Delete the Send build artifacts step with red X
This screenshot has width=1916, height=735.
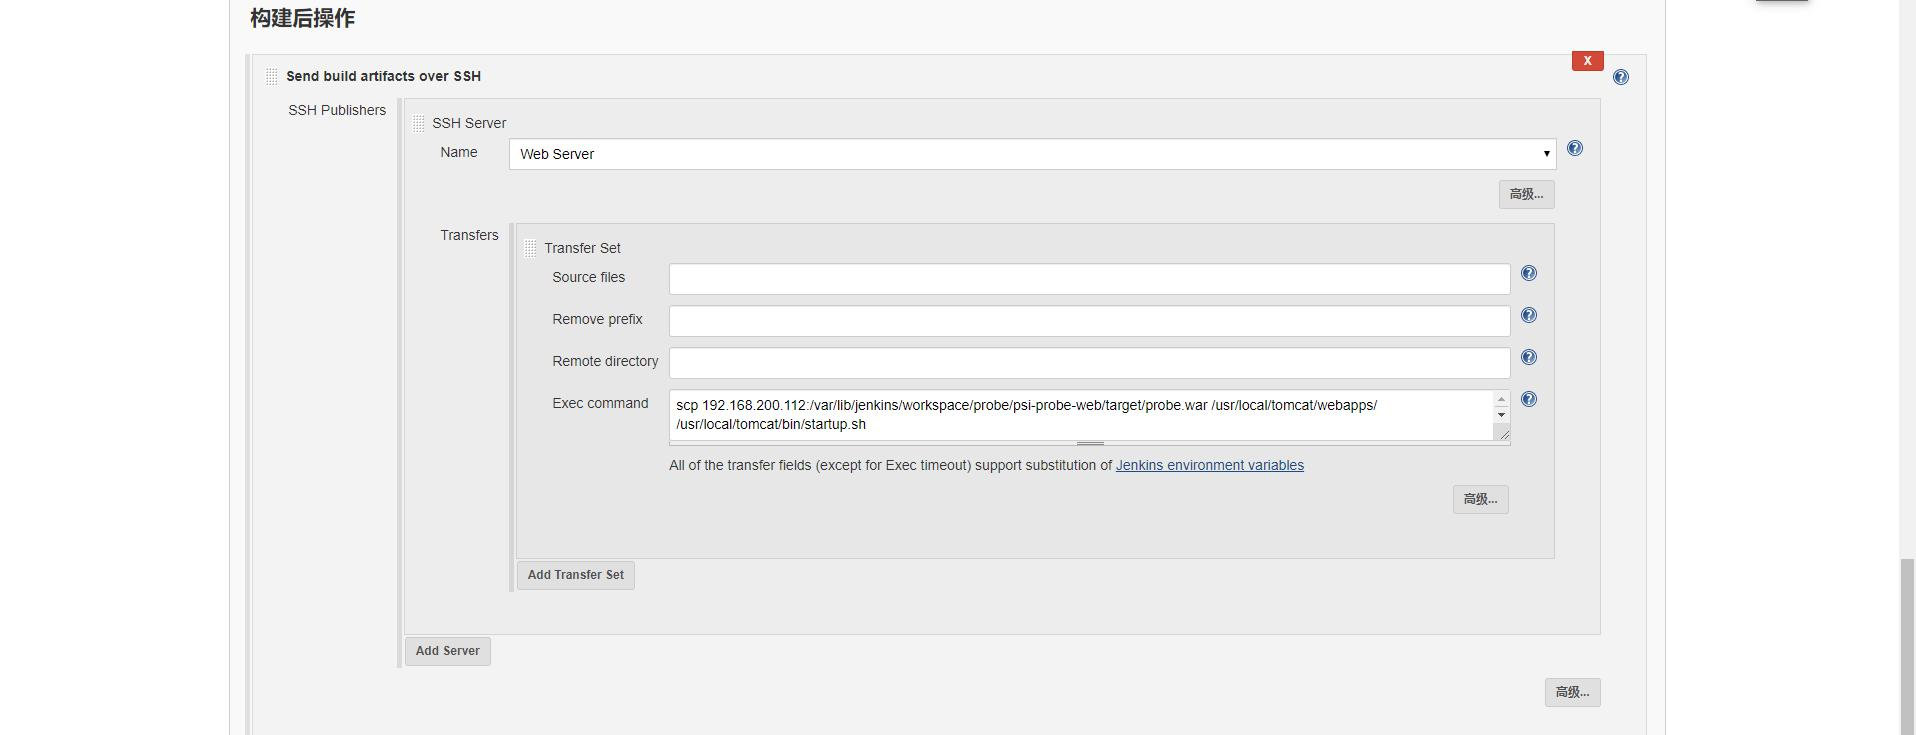pyautogui.click(x=1587, y=61)
